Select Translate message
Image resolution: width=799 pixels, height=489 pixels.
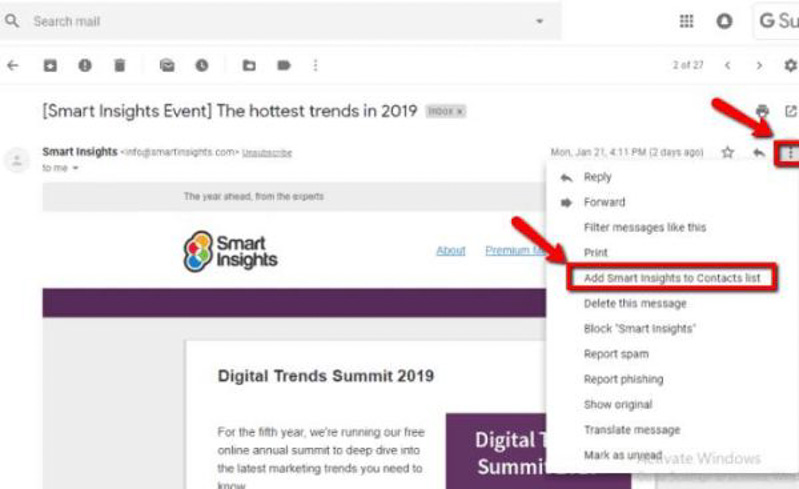point(672,430)
